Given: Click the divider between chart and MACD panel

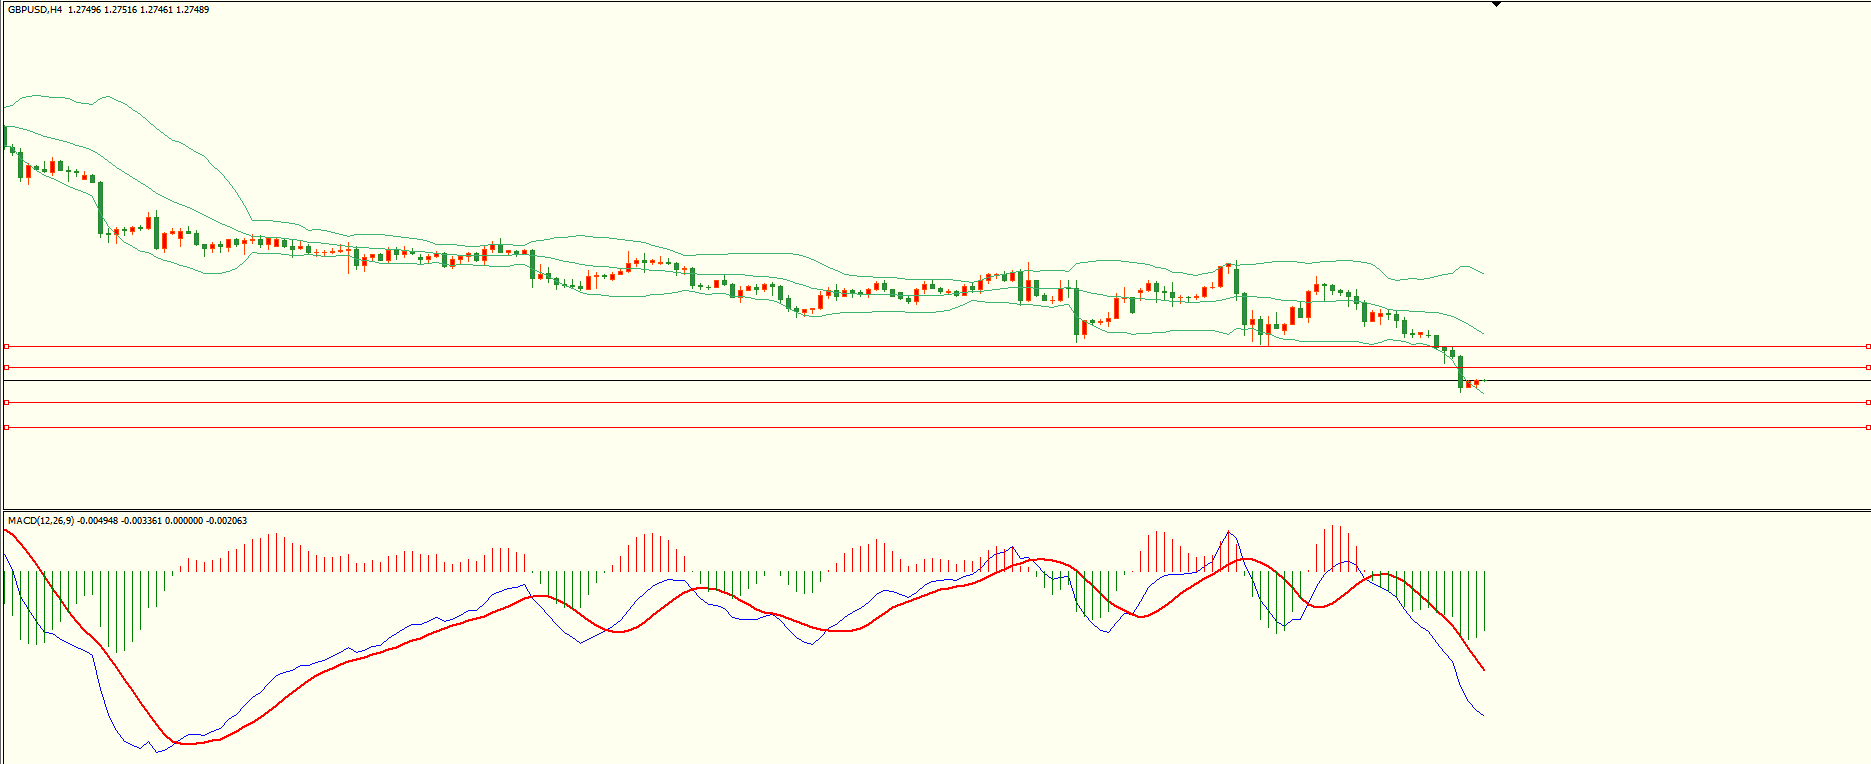Looking at the screenshot, I should [x=900, y=510].
